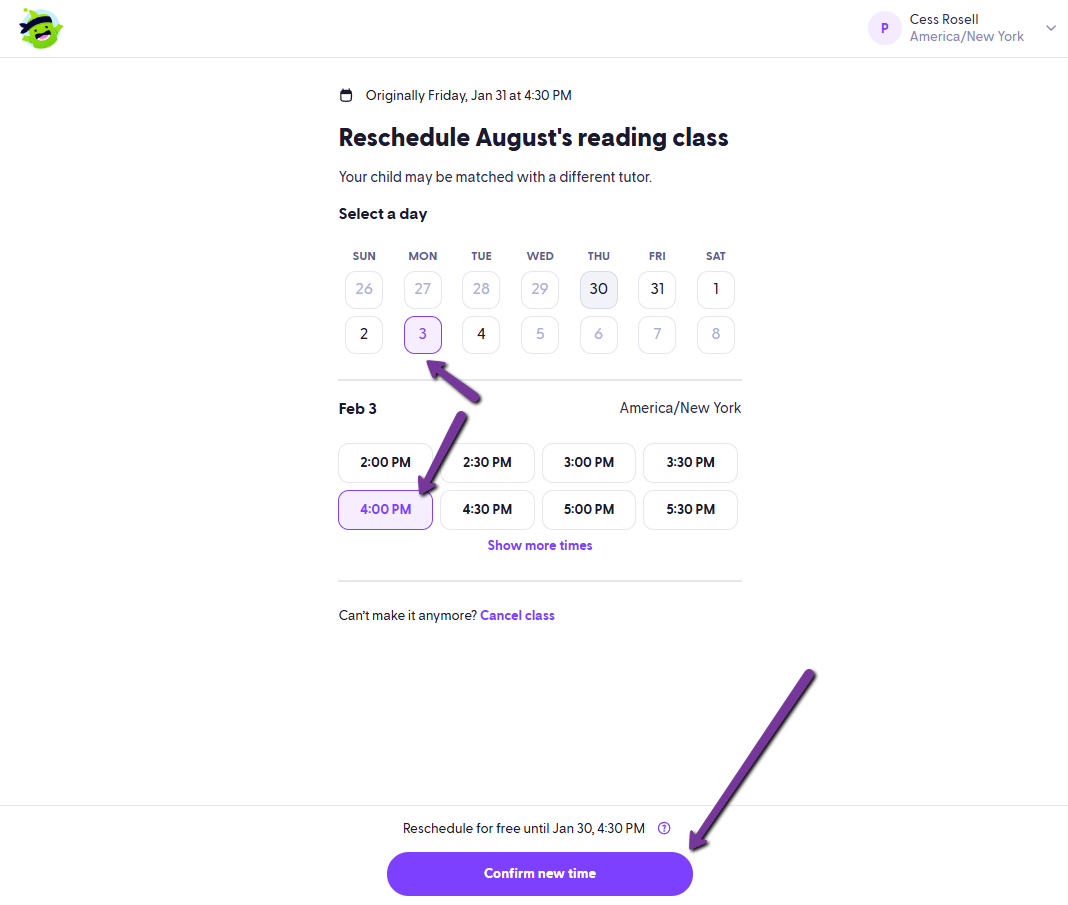The height and width of the screenshot is (905, 1068).
Task: Choose the 2:00 PM time slot
Action: (386, 463)
